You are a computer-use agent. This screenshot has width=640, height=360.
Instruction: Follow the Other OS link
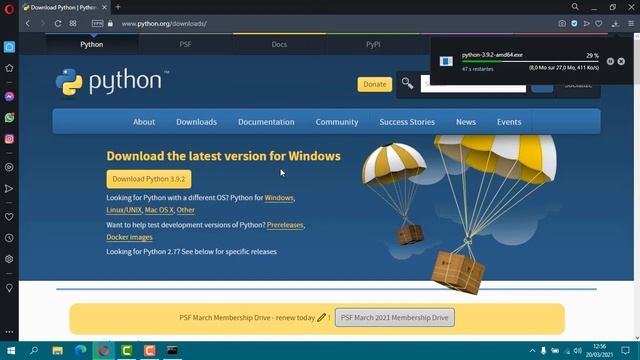[x=186, y=210]
